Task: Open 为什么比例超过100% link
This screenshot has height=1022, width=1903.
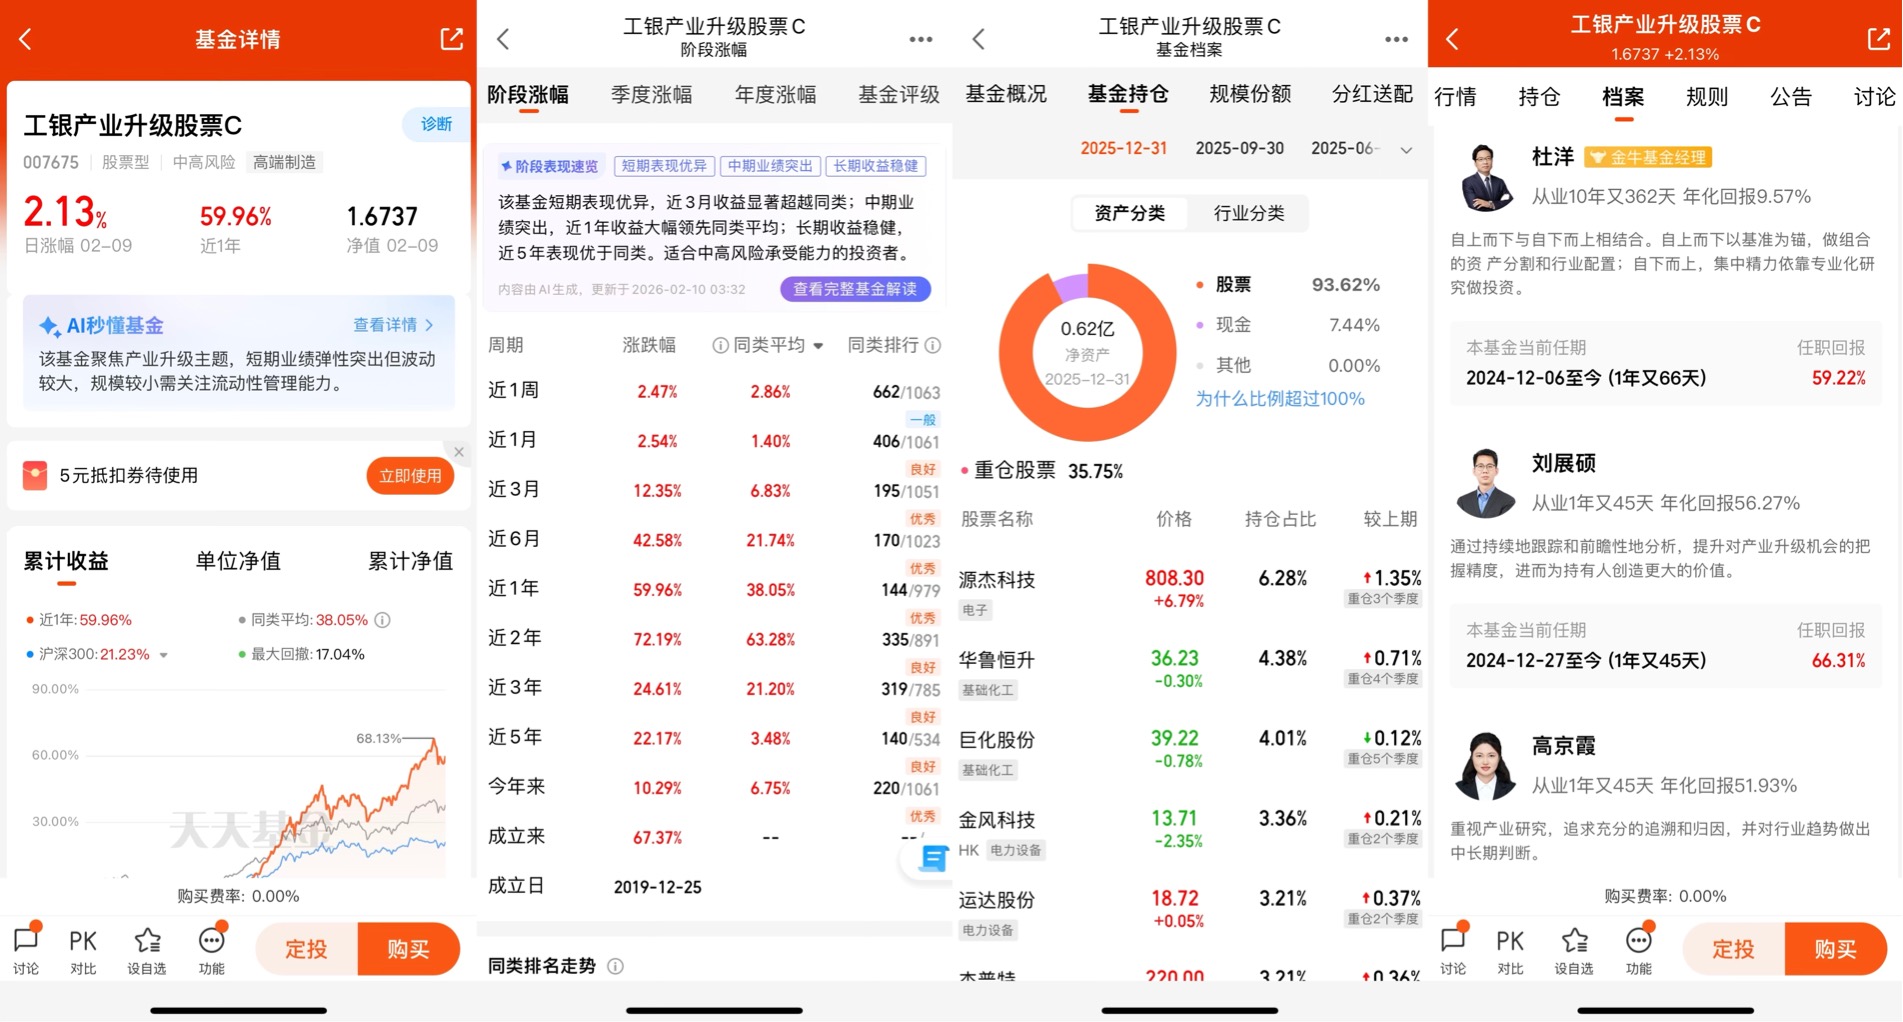Action: click(x=1280, y=399)
